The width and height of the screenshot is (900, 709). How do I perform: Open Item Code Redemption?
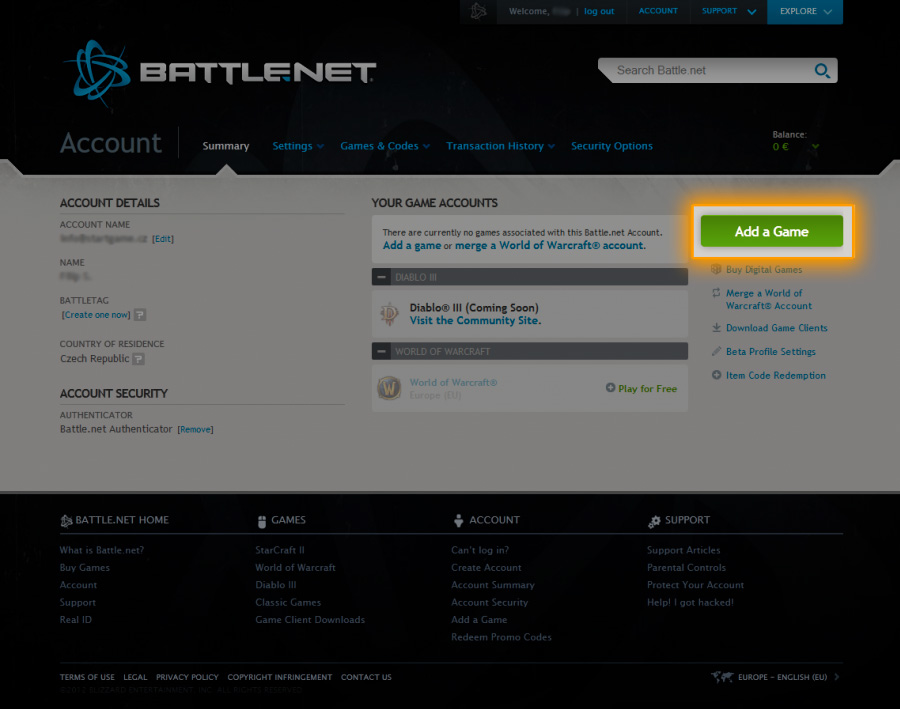pos(775,375)
